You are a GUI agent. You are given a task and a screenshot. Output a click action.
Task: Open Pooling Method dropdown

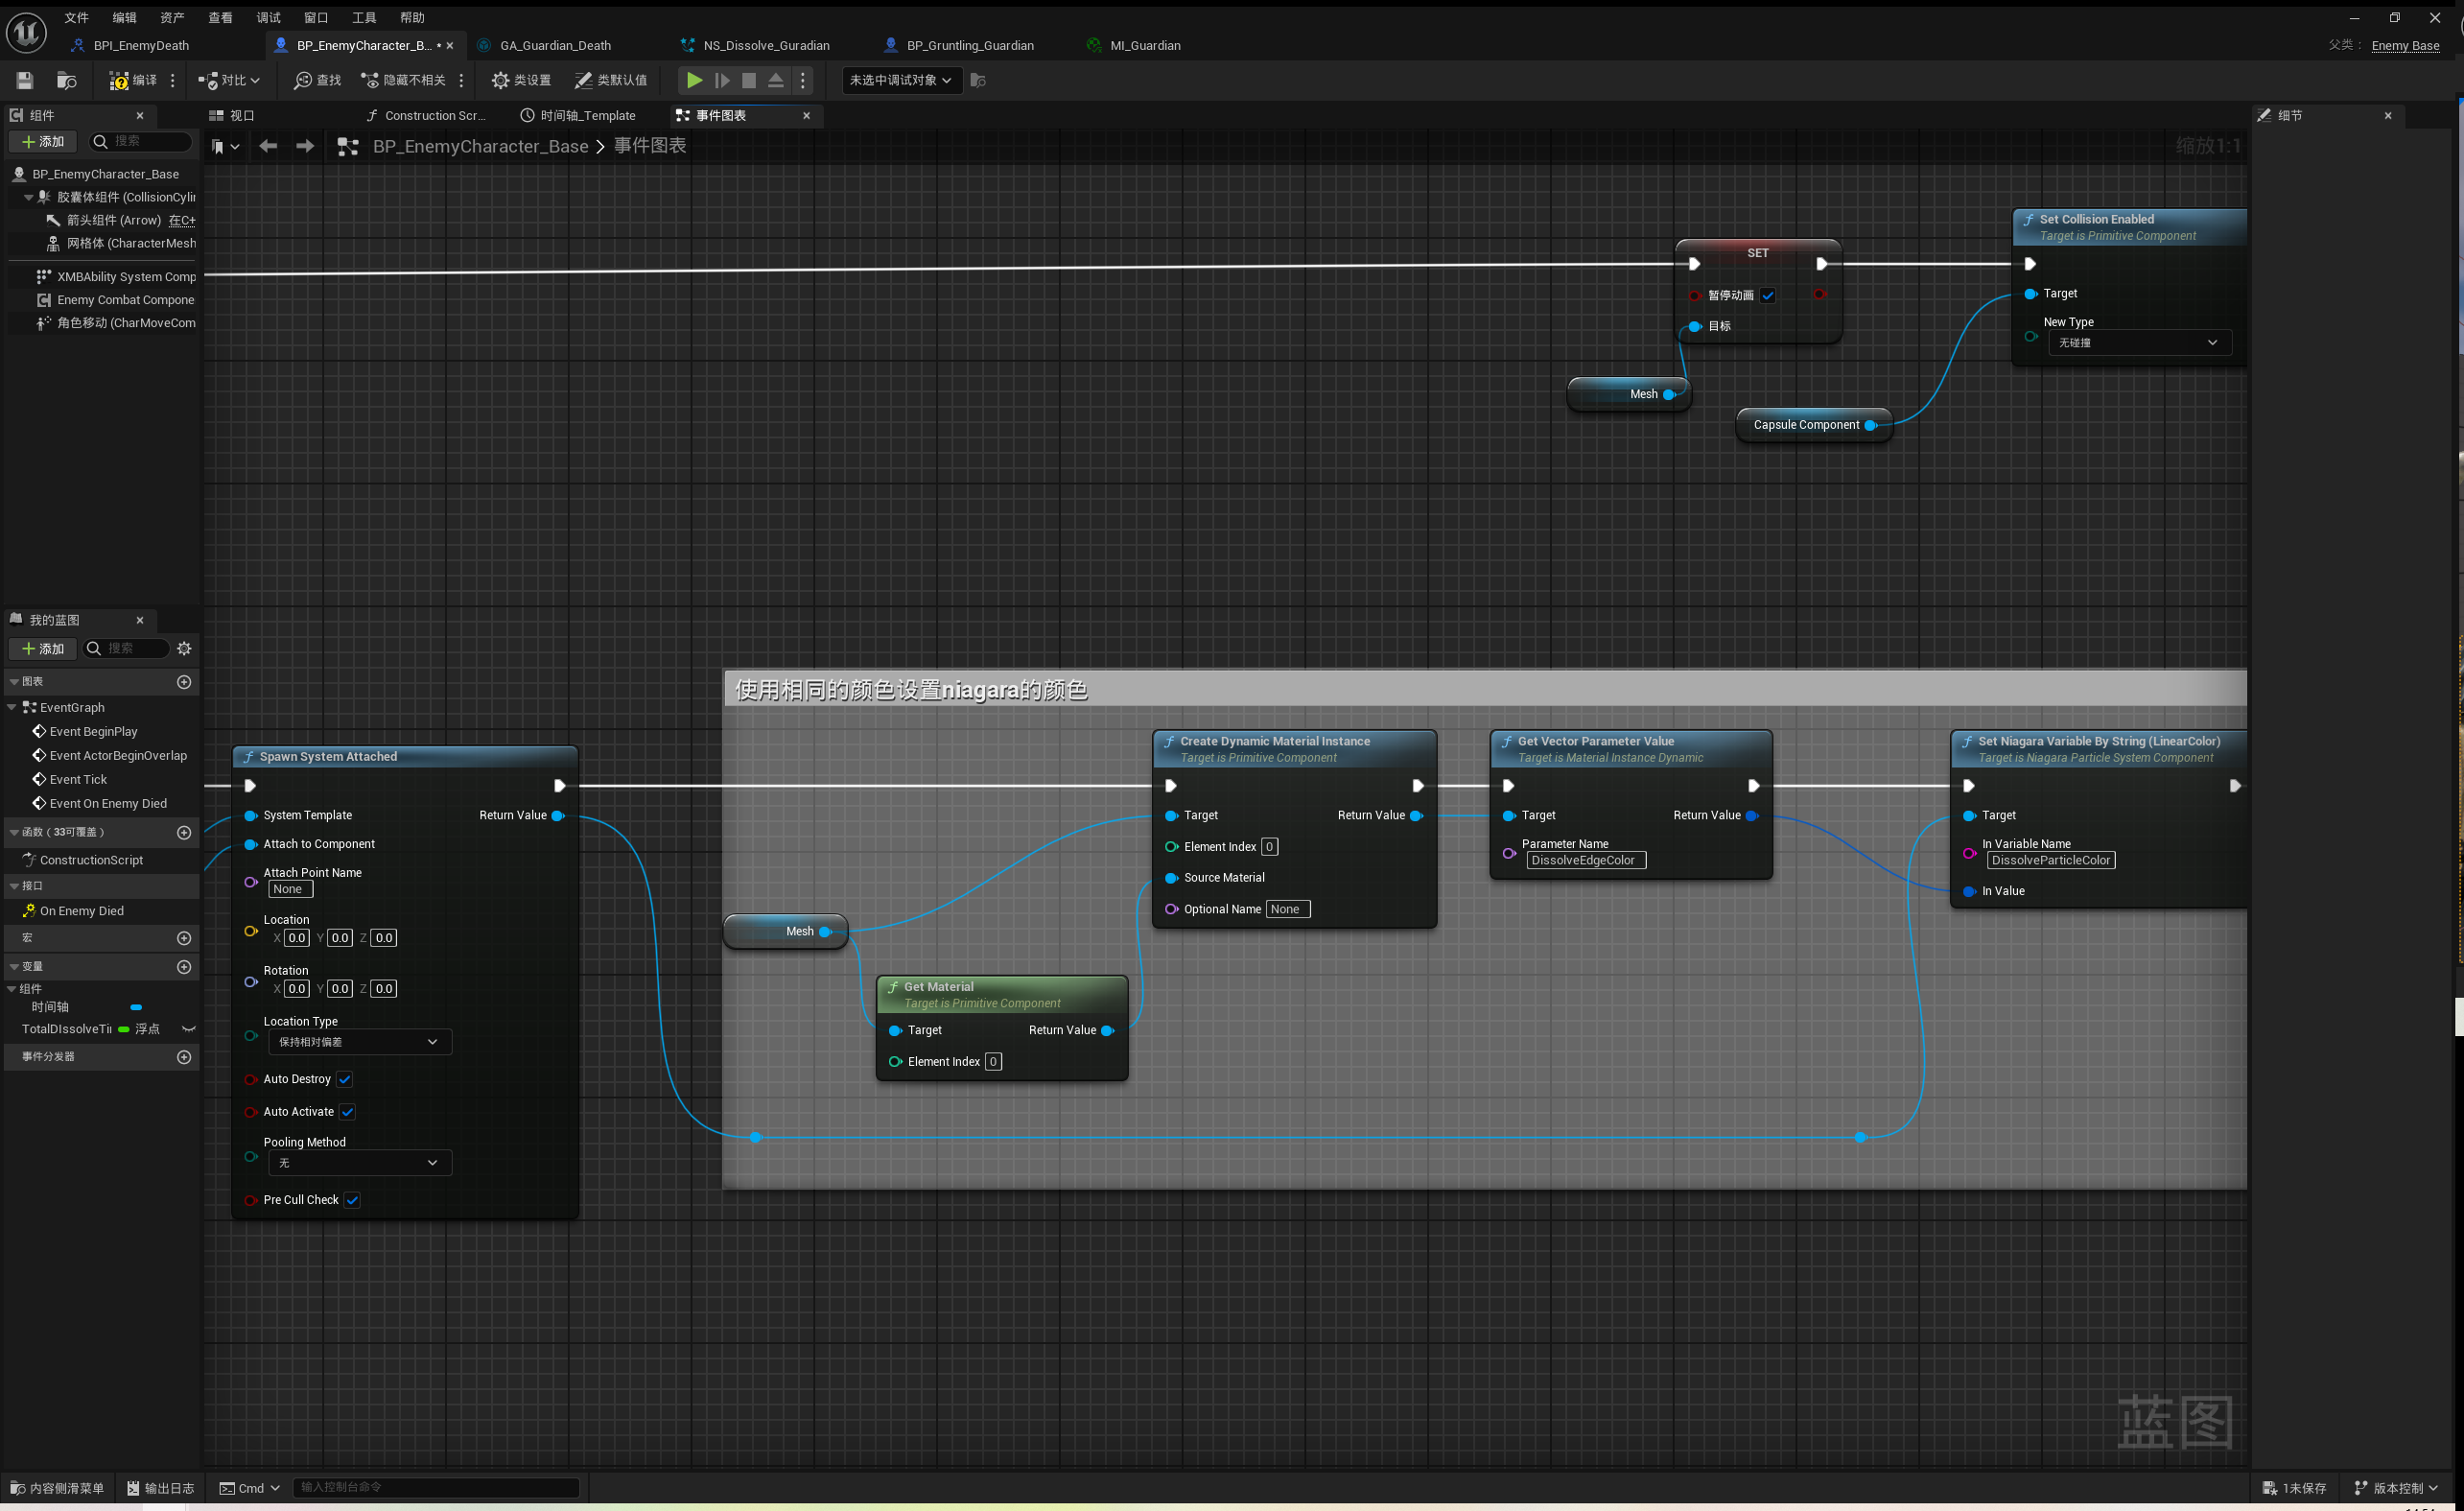coord(359,1163)
